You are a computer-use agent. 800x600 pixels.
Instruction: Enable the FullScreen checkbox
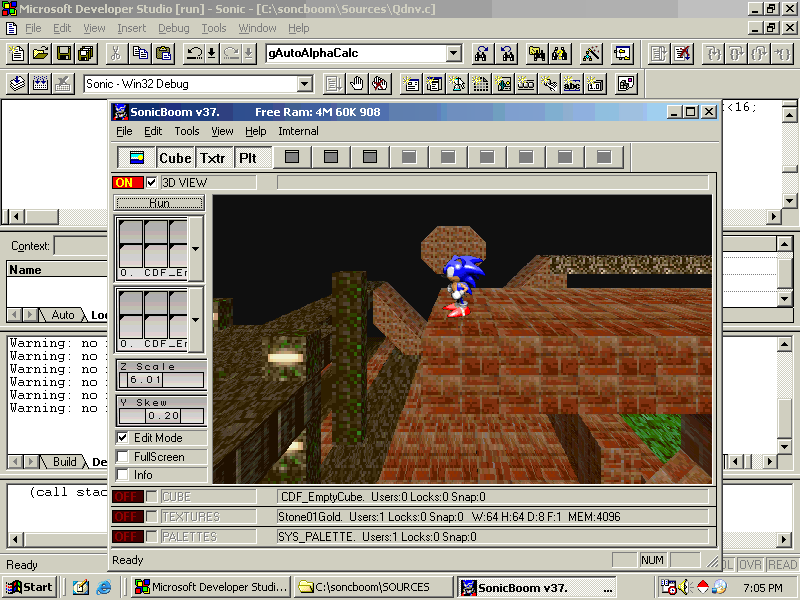[122, 456]
